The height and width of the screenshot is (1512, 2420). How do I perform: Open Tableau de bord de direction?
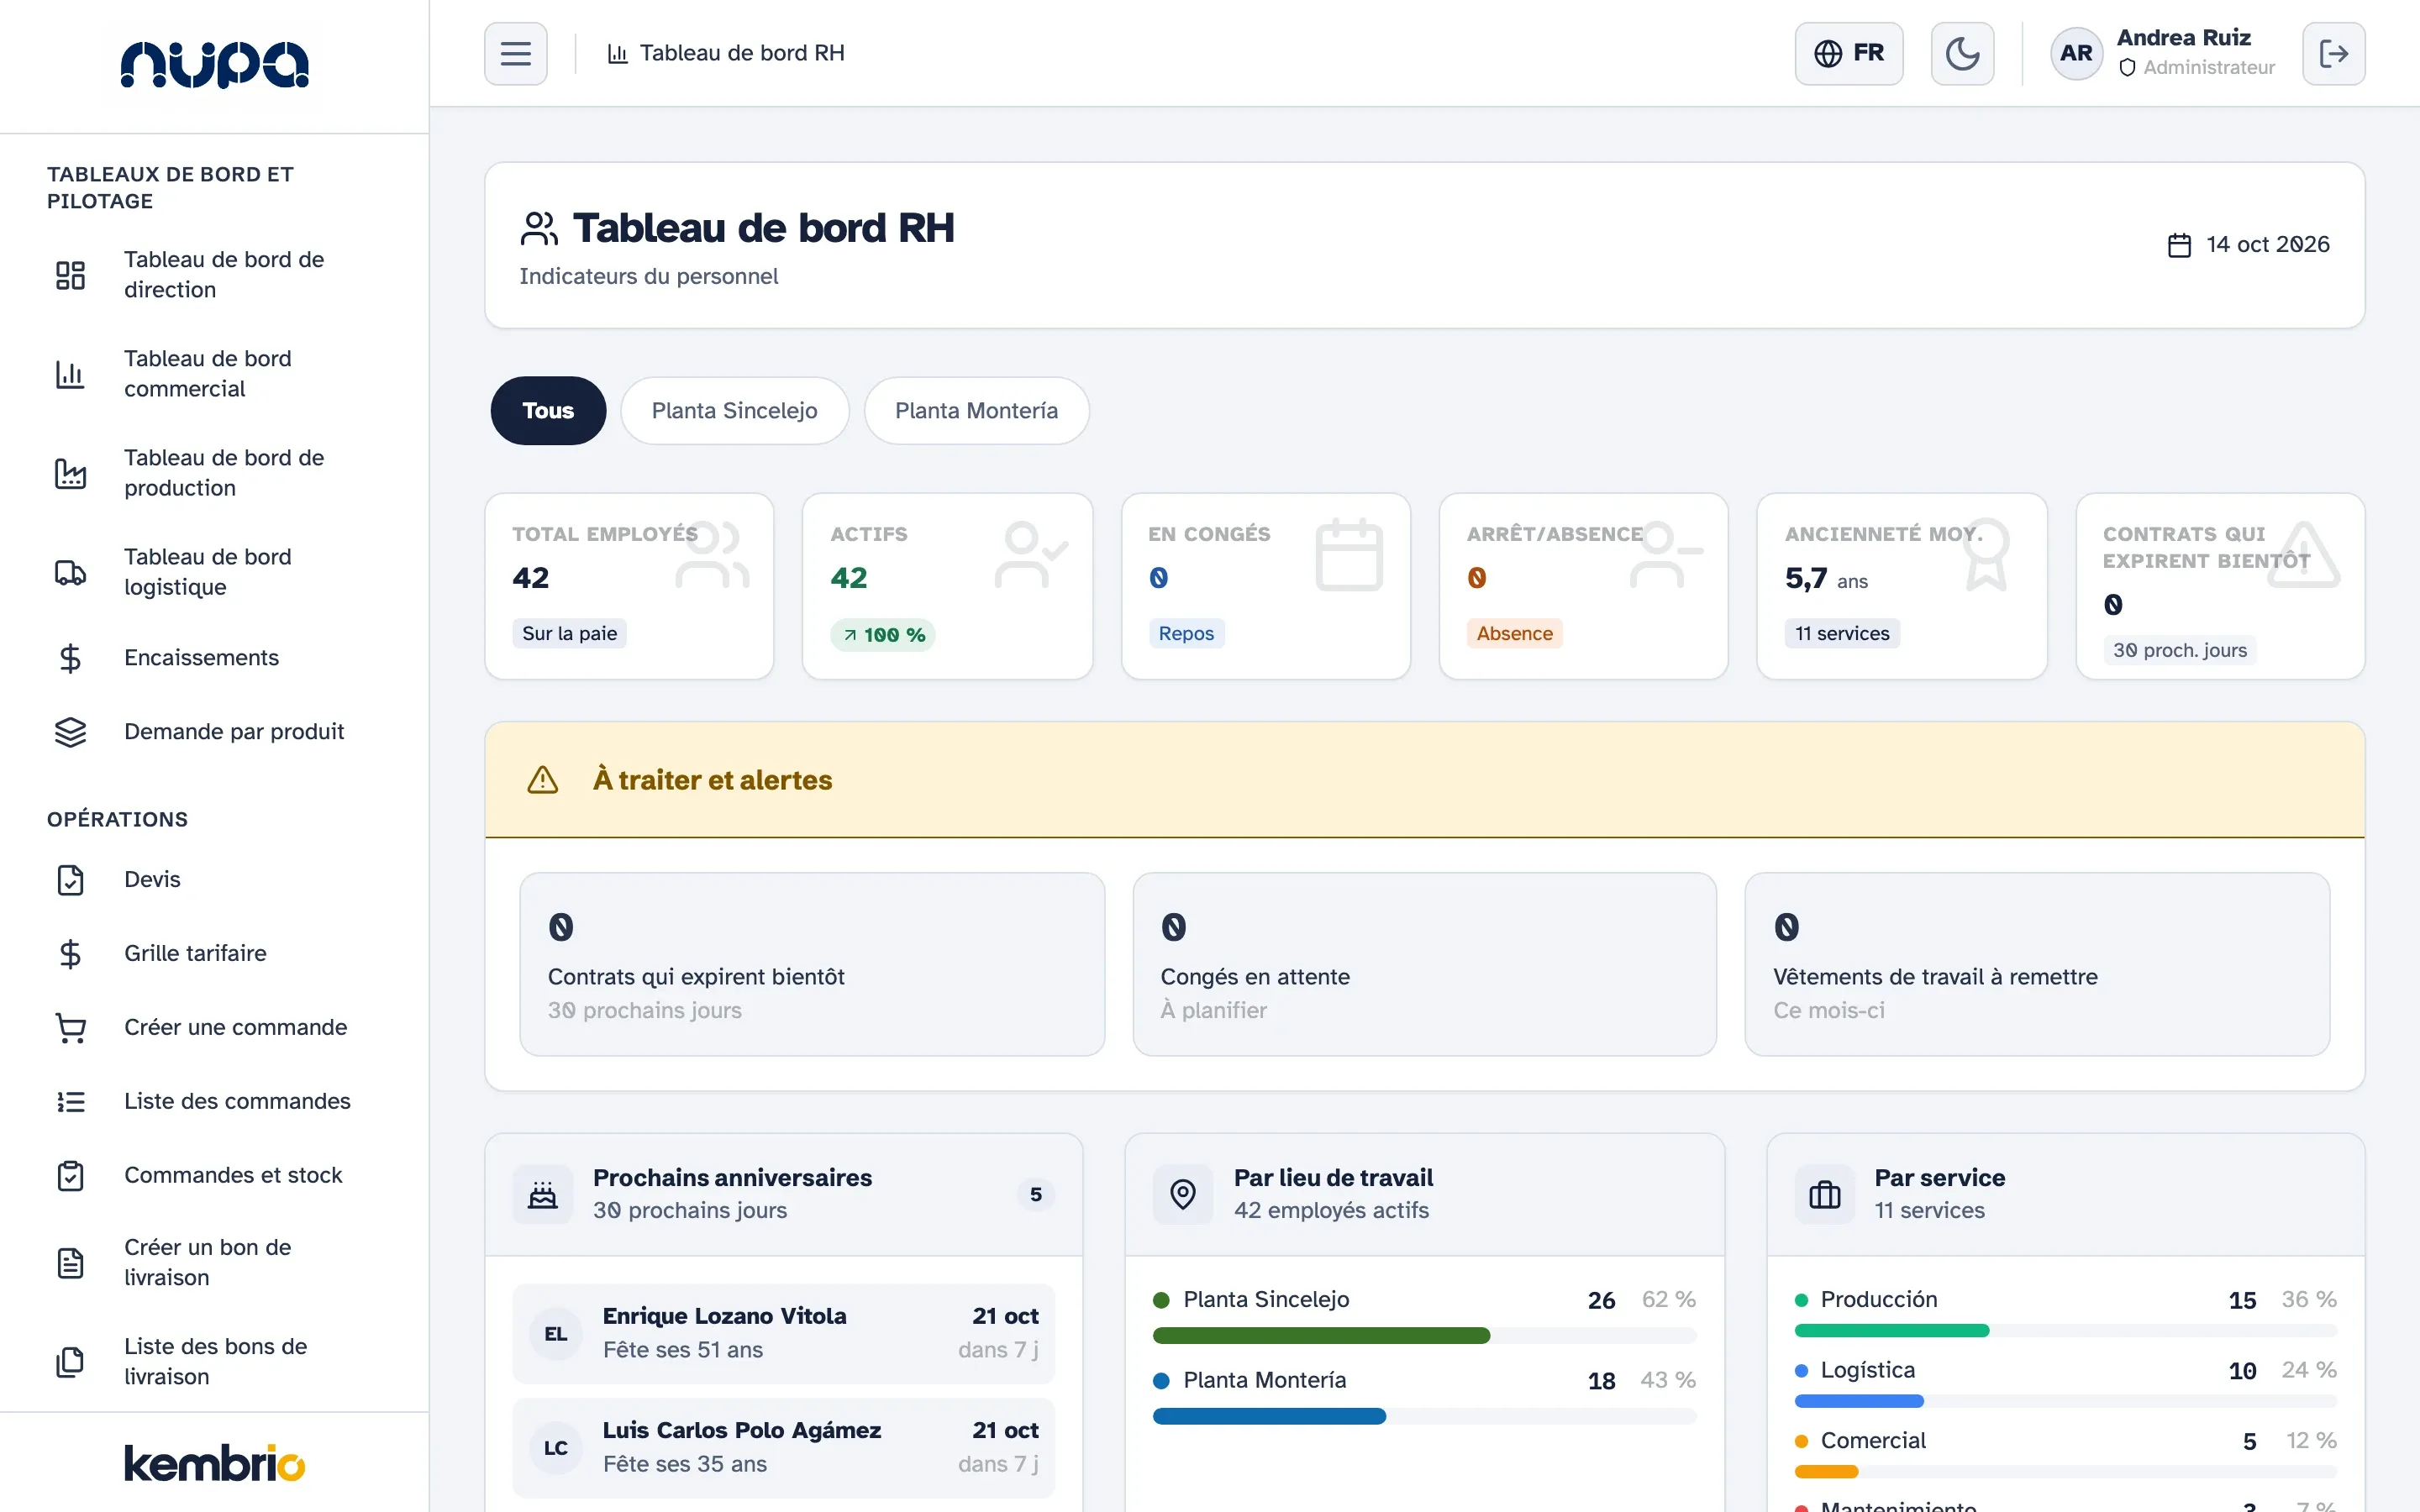[x=214, y=274]
